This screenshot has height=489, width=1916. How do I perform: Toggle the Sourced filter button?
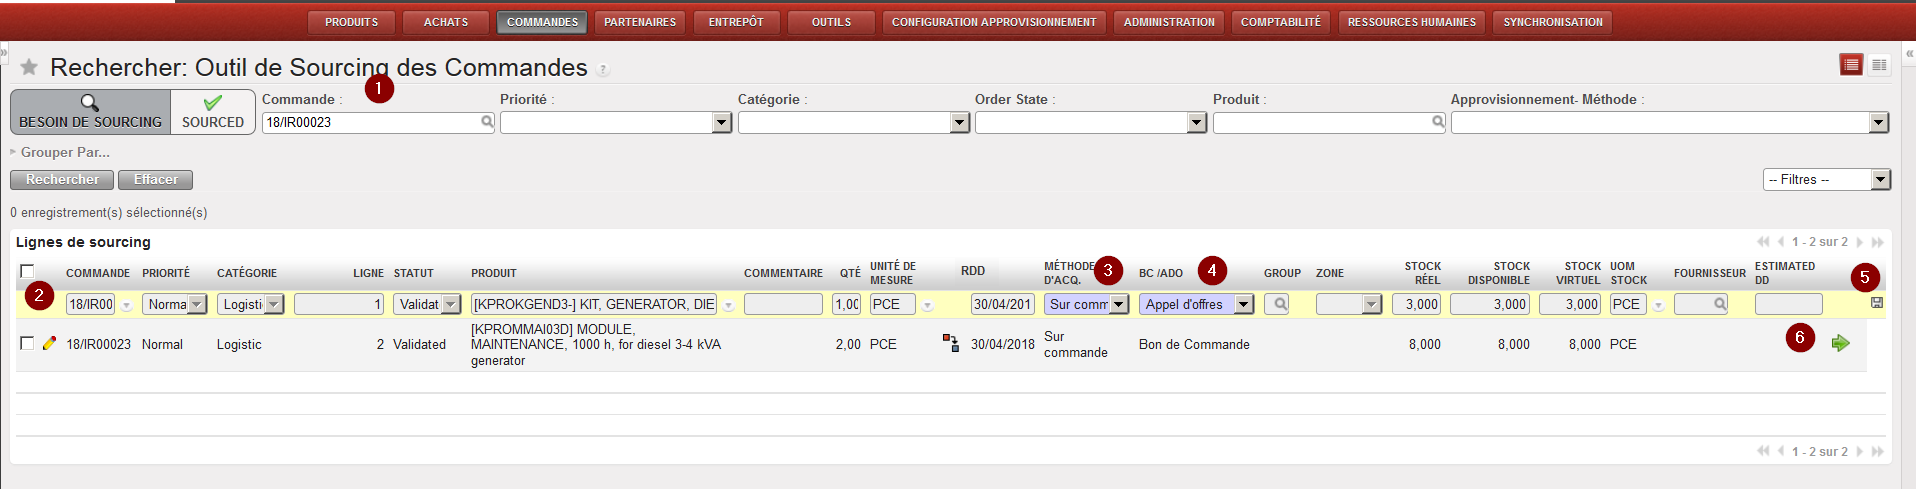[212, 111]
